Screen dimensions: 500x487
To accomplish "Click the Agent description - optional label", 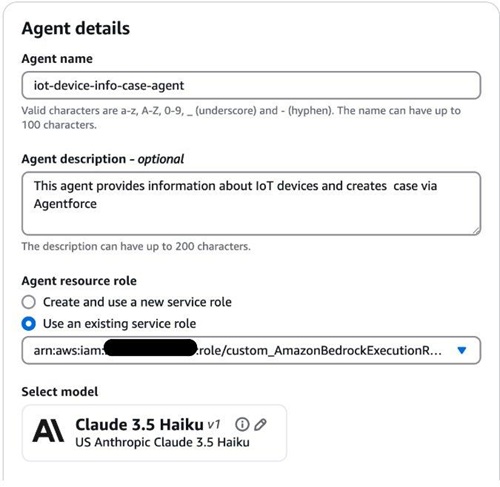I will pos(103,159).
